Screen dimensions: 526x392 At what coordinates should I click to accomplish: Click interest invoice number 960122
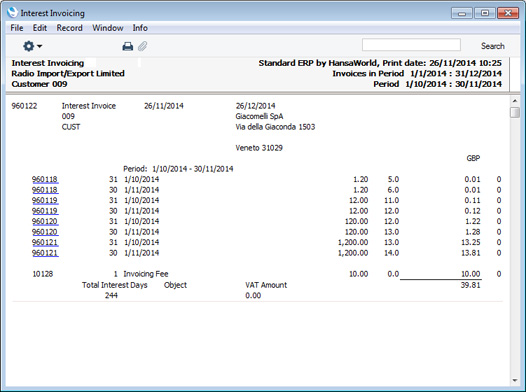[24, 106]
